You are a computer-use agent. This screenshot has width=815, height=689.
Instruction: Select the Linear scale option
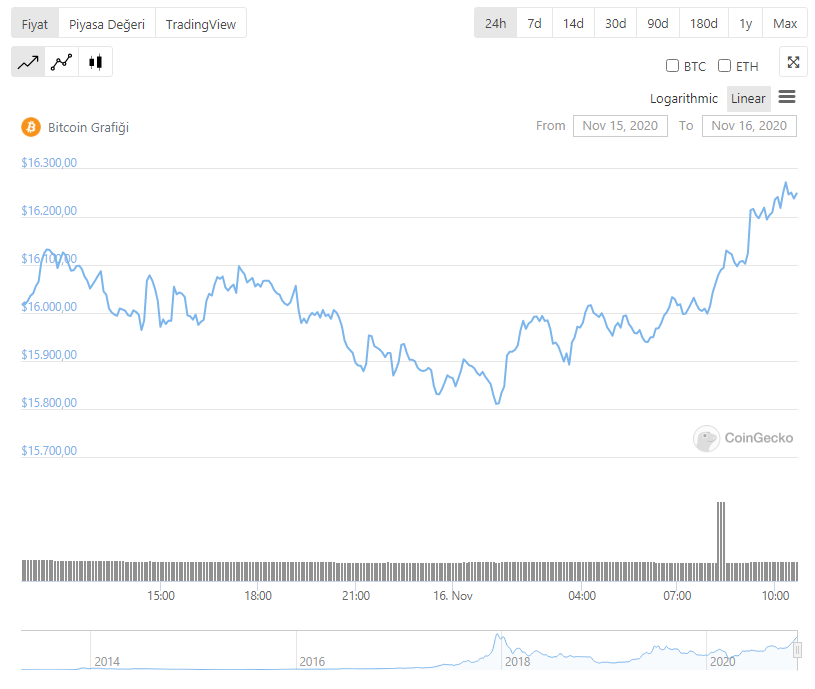[748, 98]
